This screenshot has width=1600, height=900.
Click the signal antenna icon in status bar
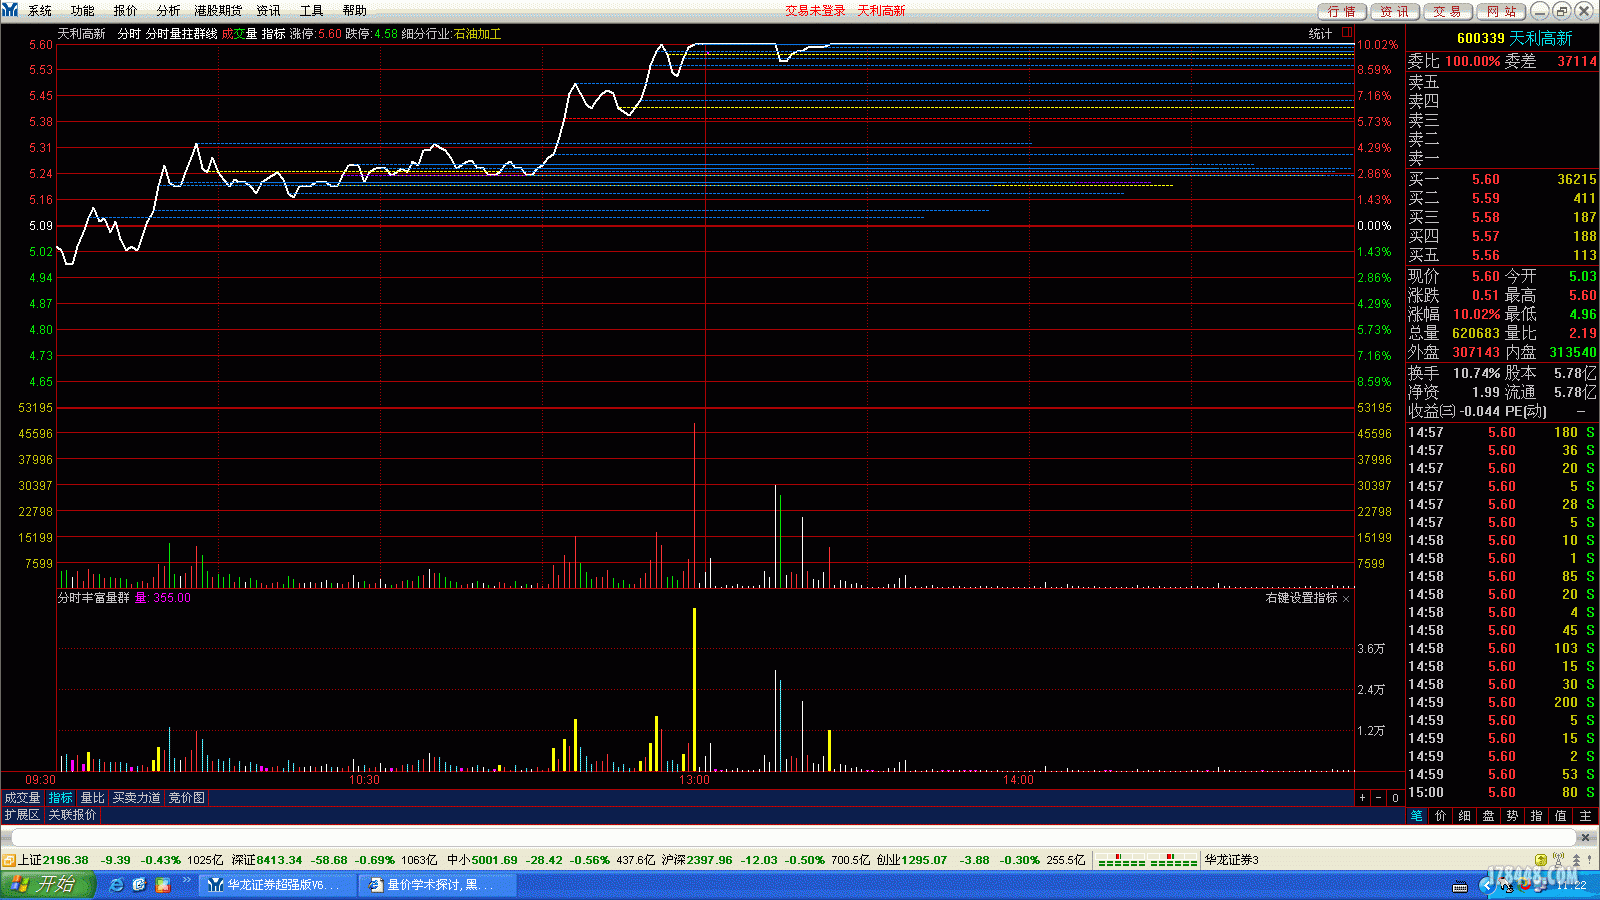pyautogui.click(x=1558, y=860)
